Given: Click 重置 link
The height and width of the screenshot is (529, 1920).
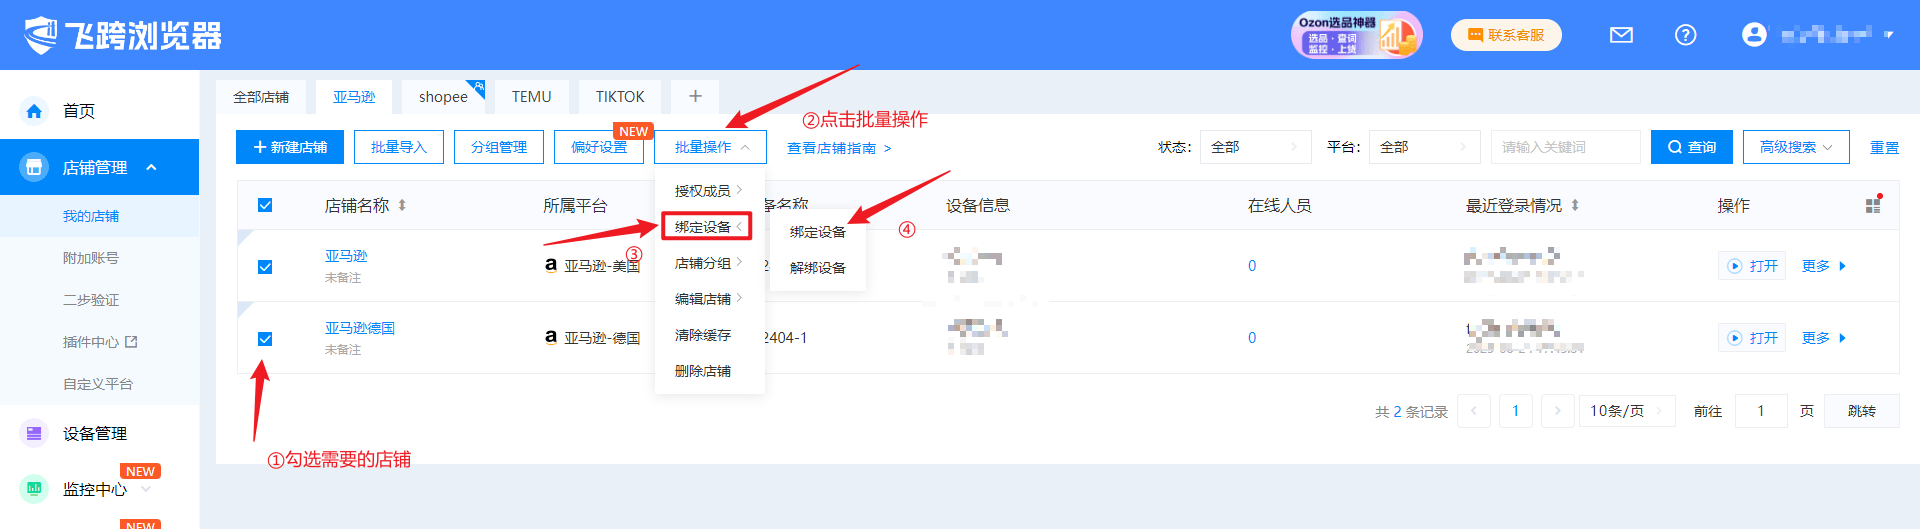Looking at the screenshot, I should point(1884,147).
